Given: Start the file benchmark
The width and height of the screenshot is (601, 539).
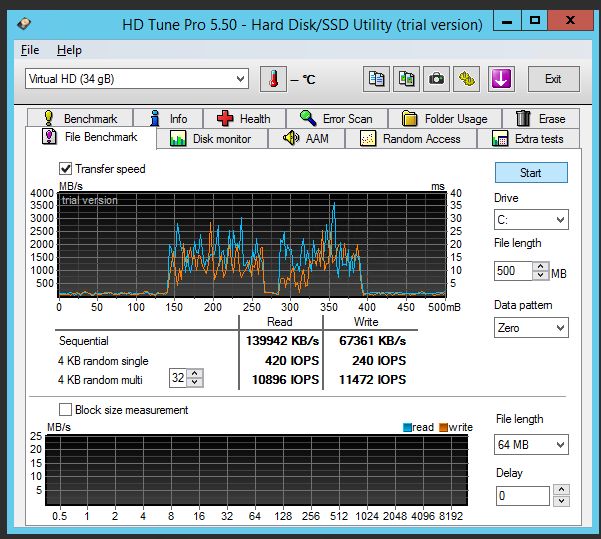Looking at the screenshot, I should click(531, 173).
